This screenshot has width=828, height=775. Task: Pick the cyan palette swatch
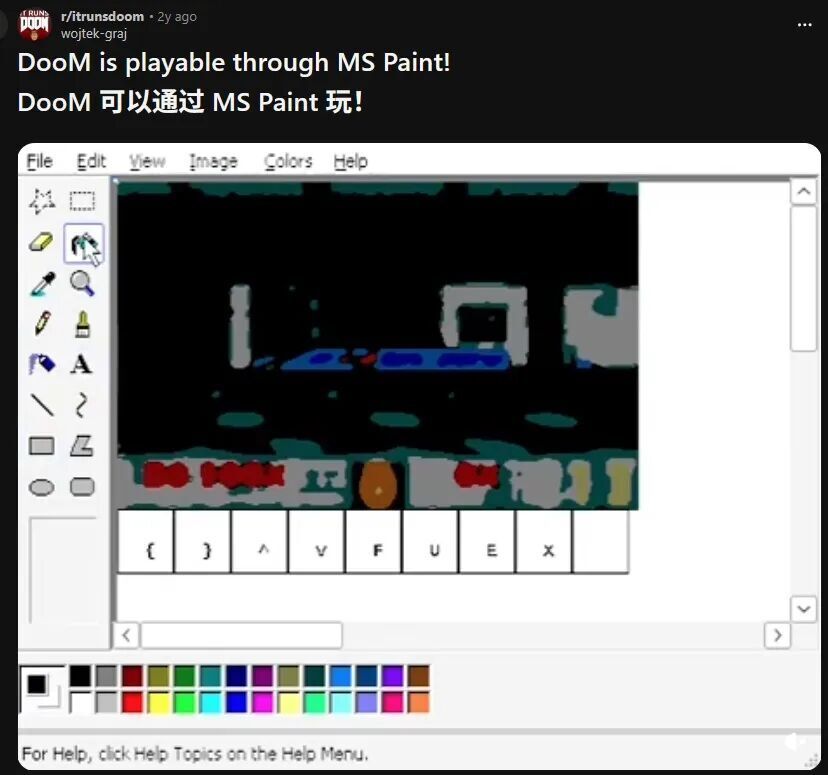211,702
